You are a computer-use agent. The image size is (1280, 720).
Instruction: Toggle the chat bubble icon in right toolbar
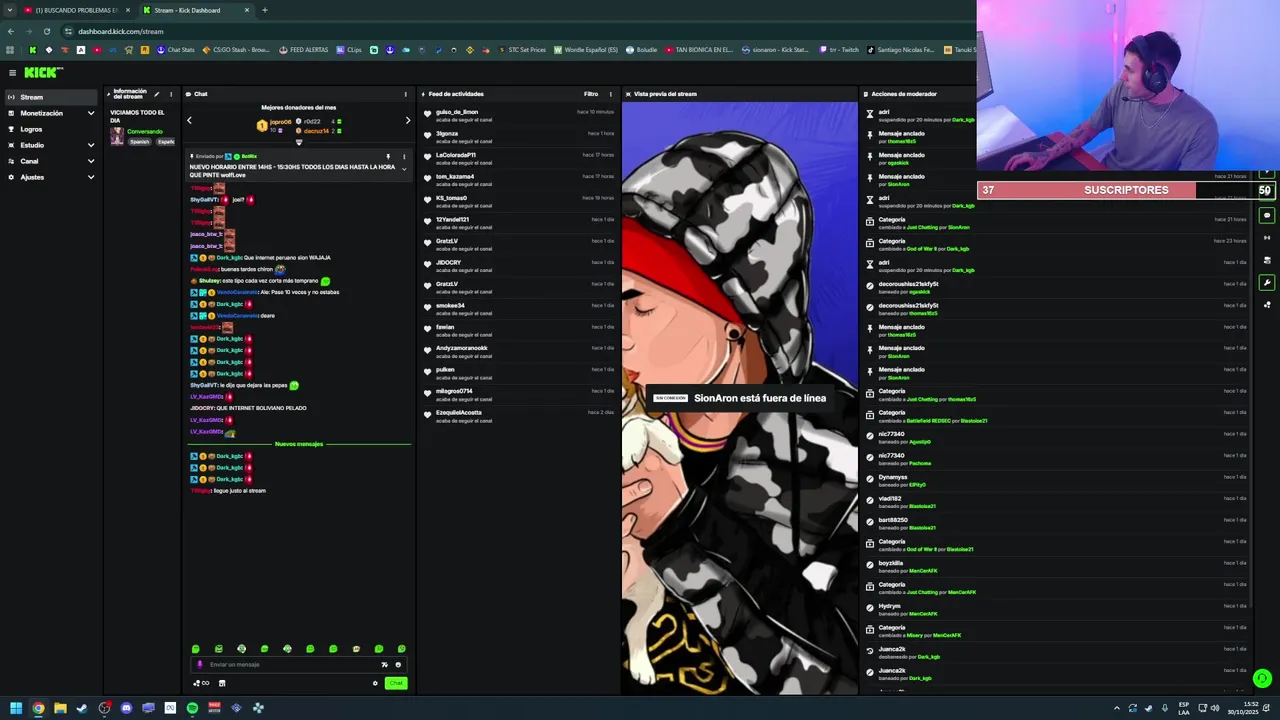(1267, 215)
